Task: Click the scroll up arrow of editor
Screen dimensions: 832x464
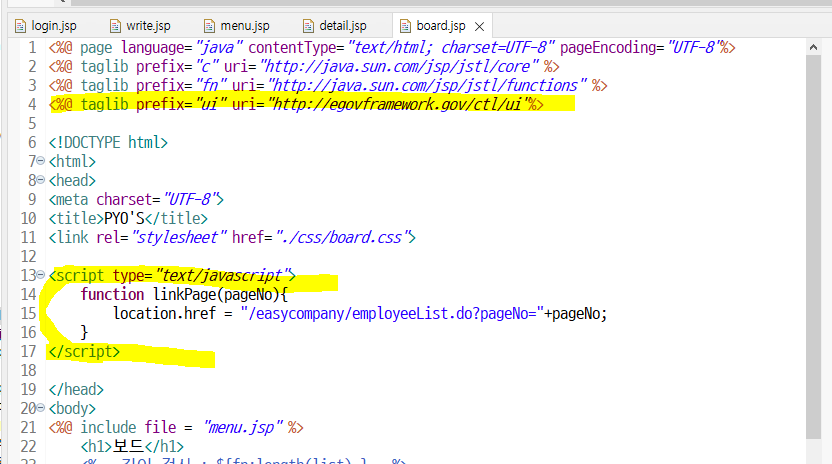Action: pyautogui.click(x=813, y=47)
